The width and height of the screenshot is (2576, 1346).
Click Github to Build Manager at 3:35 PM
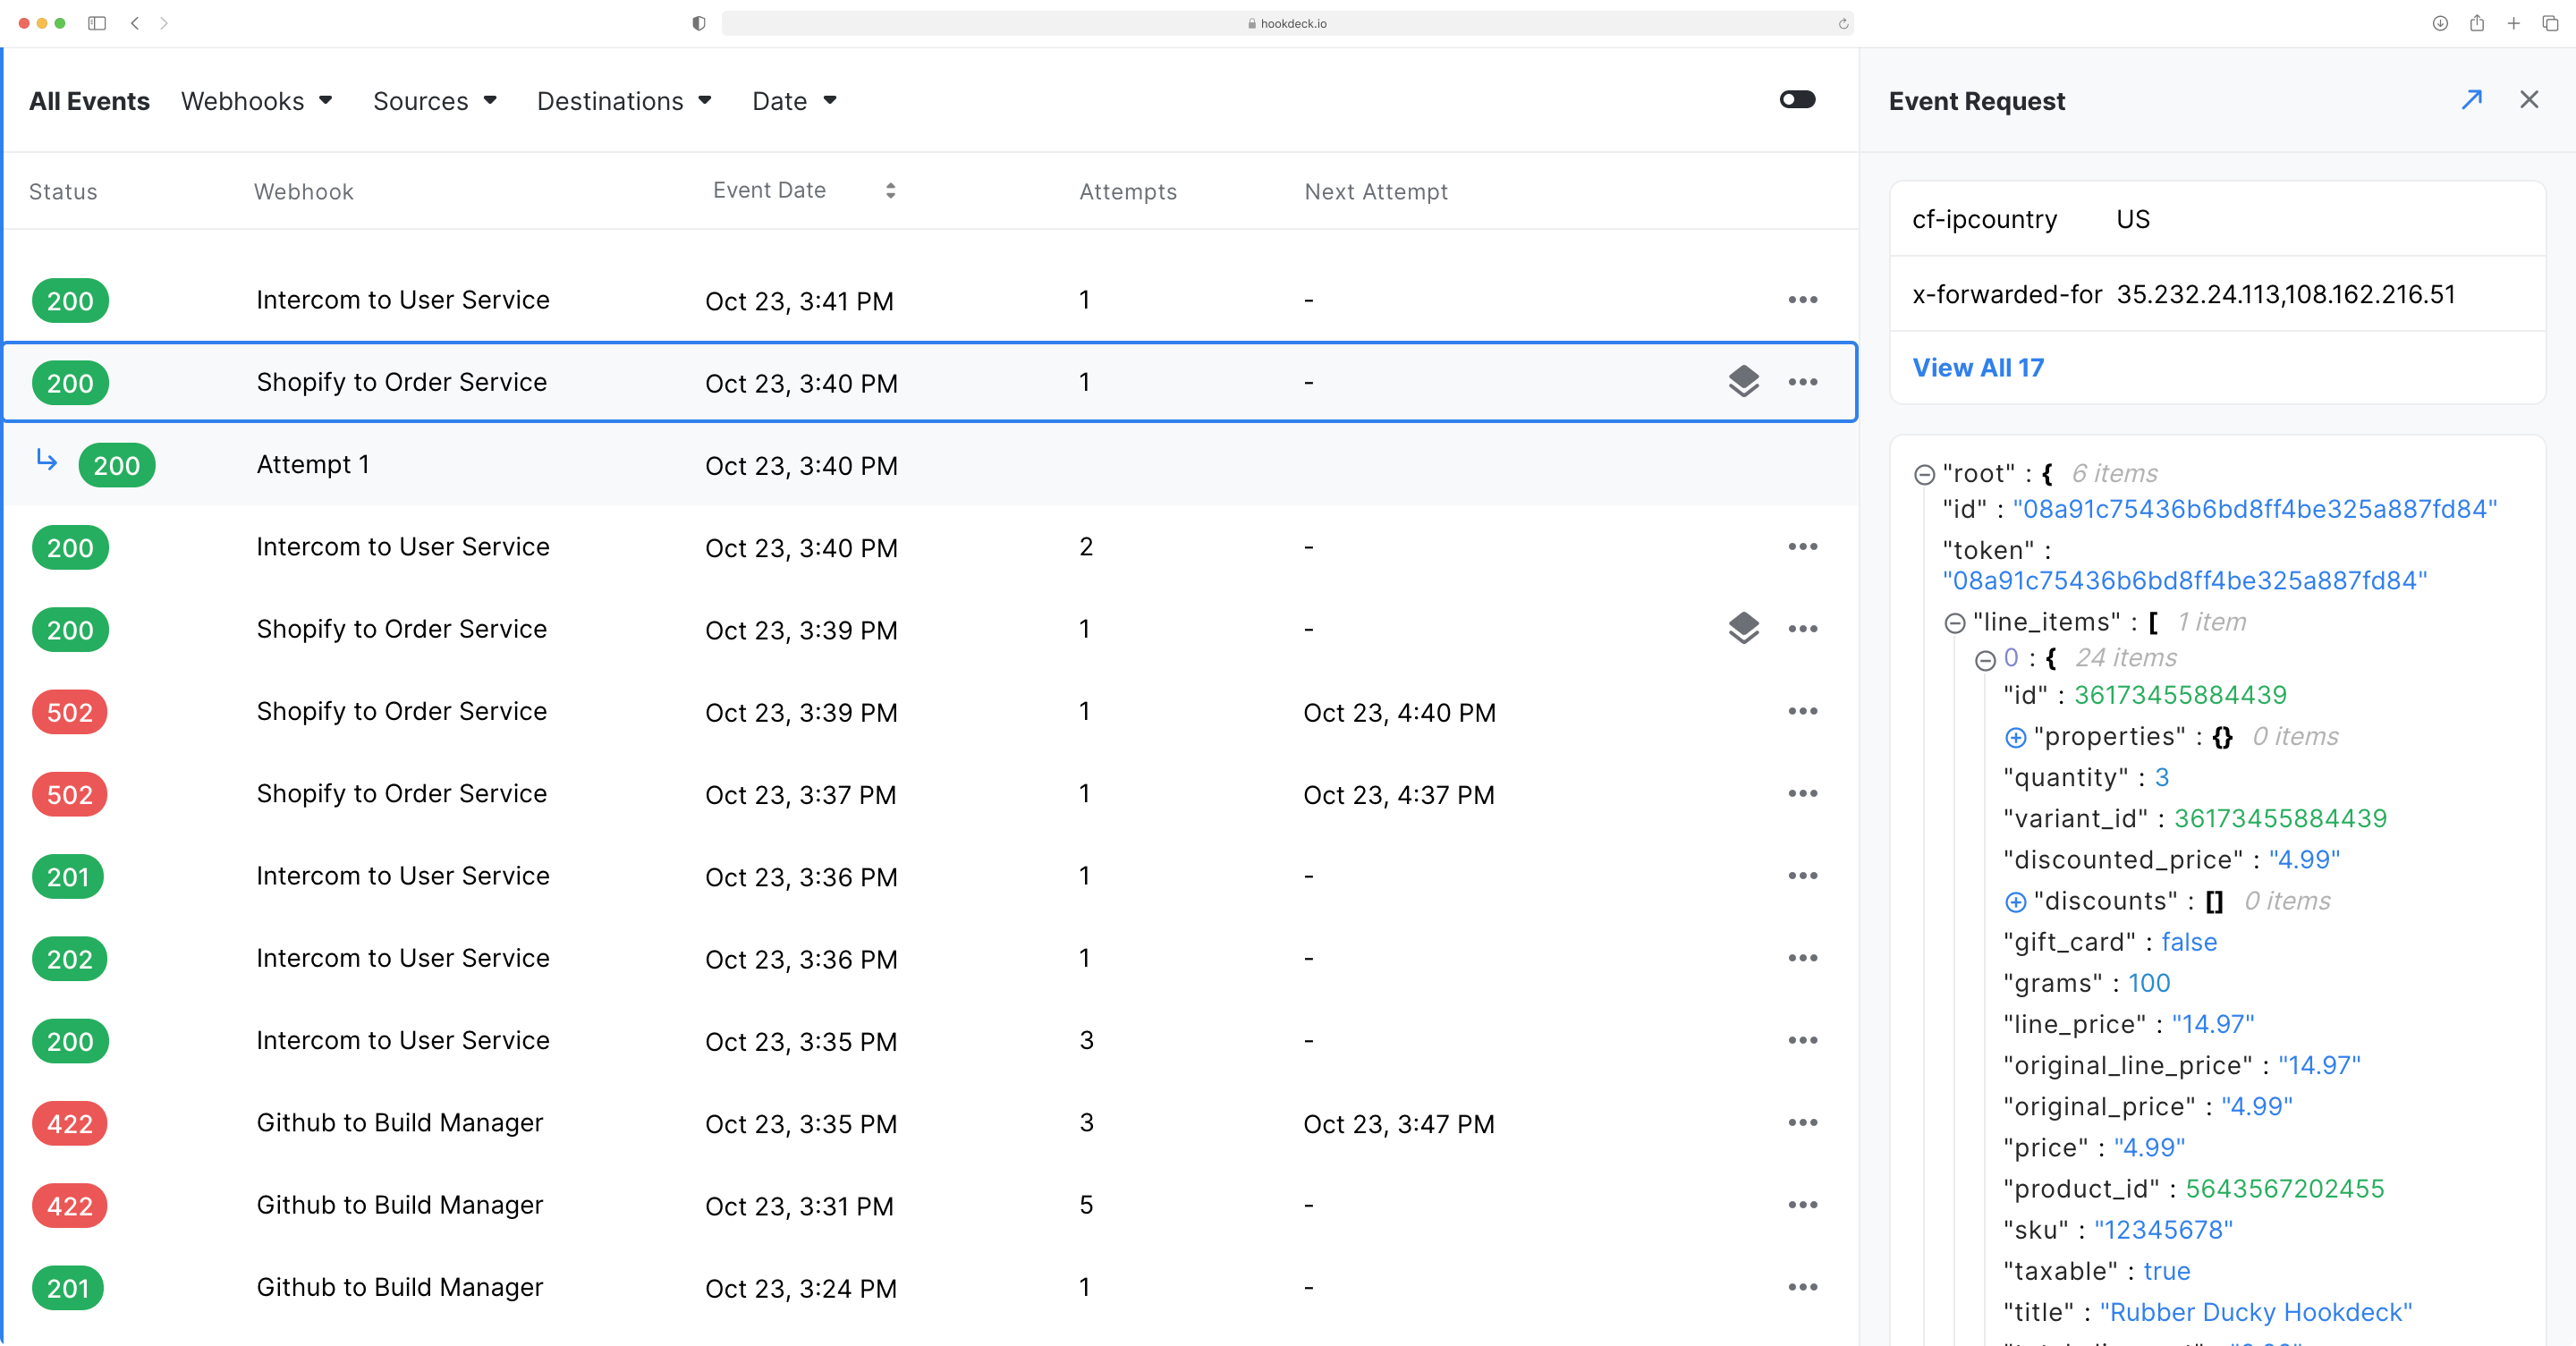point(399,1123)
